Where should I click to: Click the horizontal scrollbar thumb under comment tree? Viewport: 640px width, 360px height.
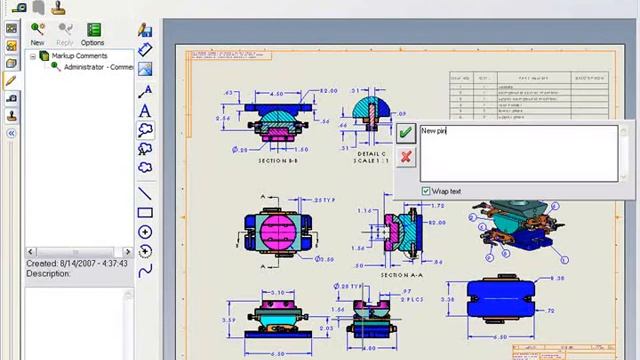[75, 252]
